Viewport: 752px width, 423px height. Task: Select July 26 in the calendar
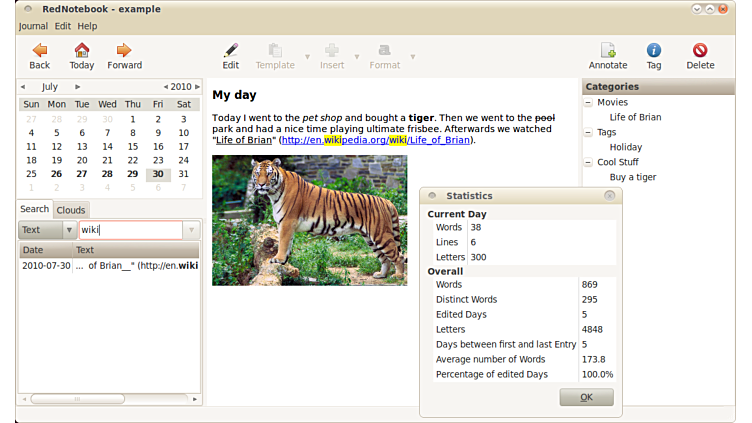click(56, 174)
